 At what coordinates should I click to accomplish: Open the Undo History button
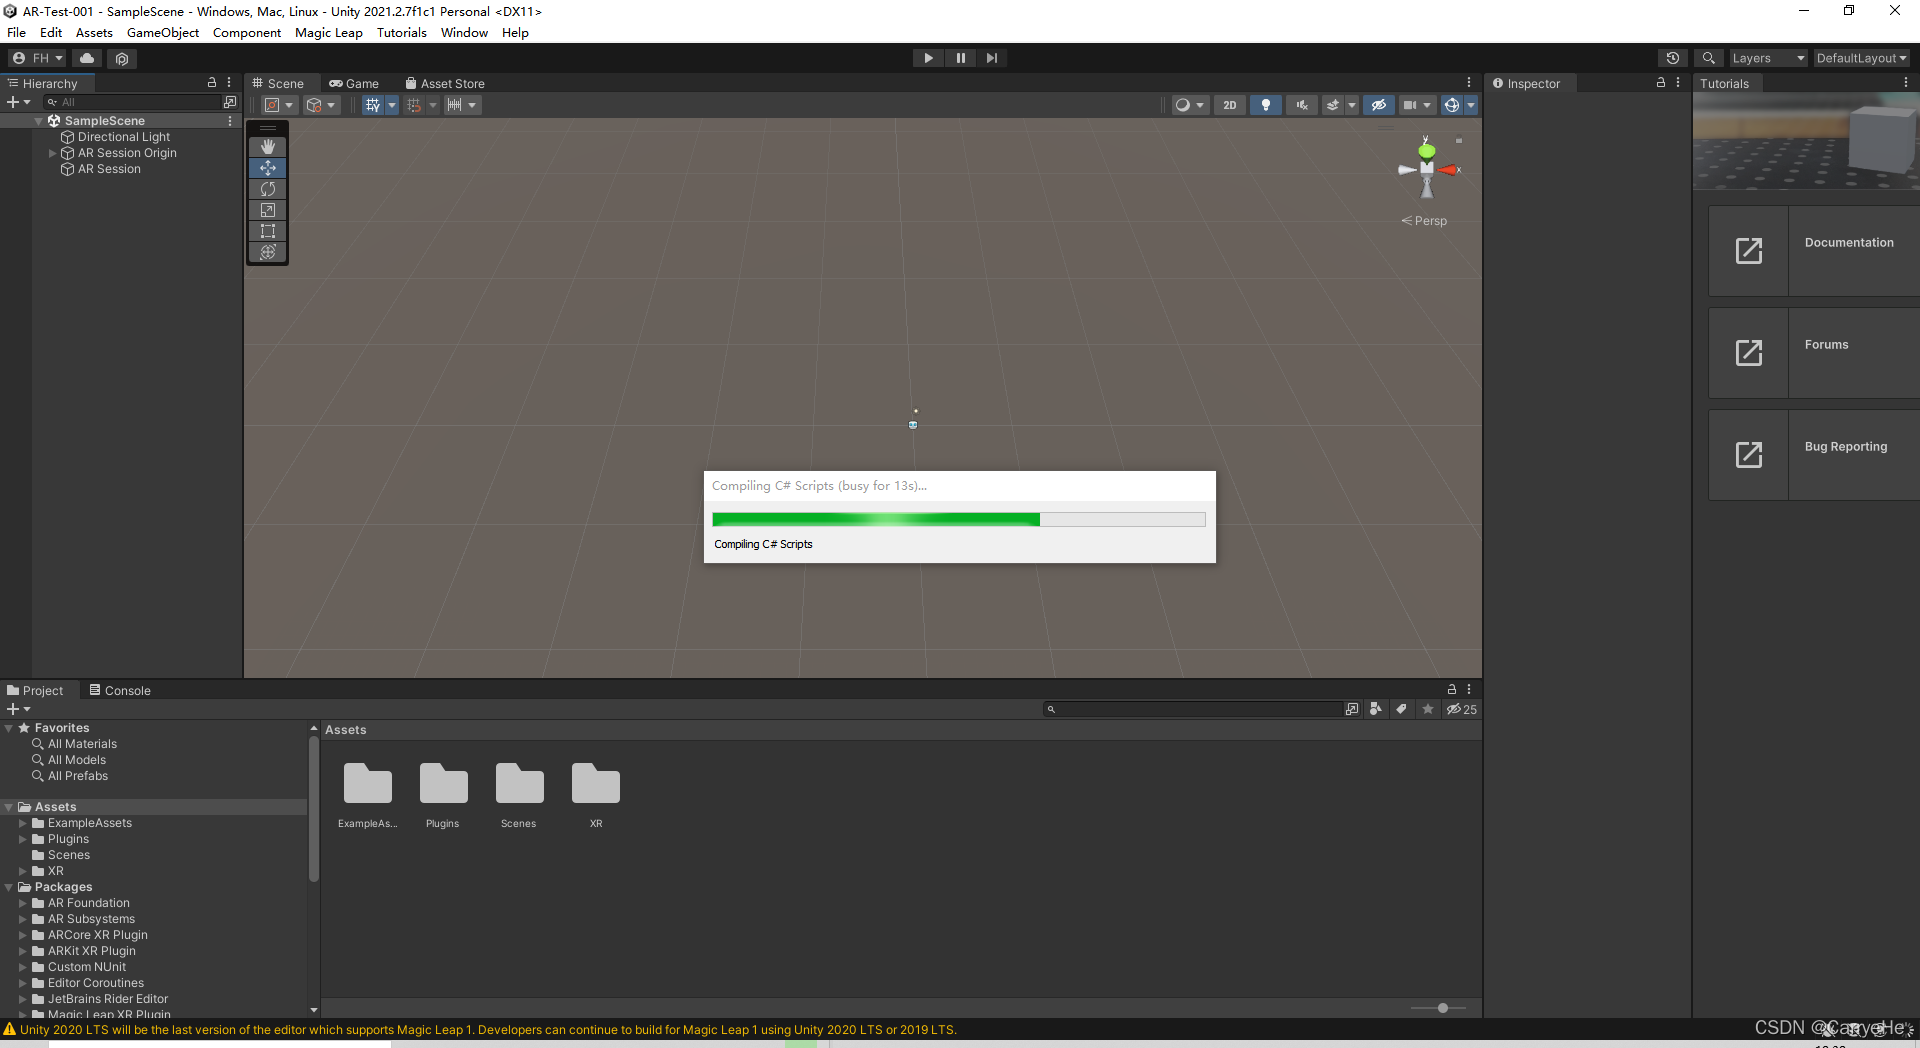[1672, 58]
